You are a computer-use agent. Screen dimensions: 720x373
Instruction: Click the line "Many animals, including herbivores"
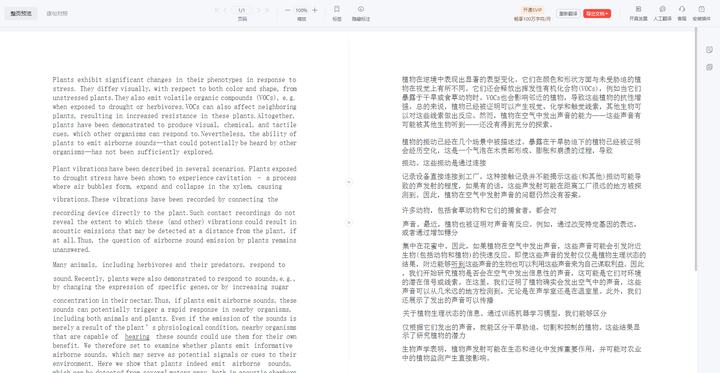click(x=169, y=265)
